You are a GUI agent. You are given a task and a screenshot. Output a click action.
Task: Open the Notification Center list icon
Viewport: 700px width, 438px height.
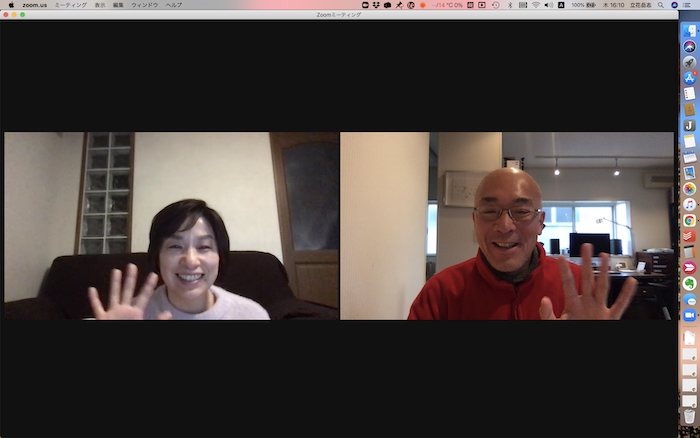point(689,5)
